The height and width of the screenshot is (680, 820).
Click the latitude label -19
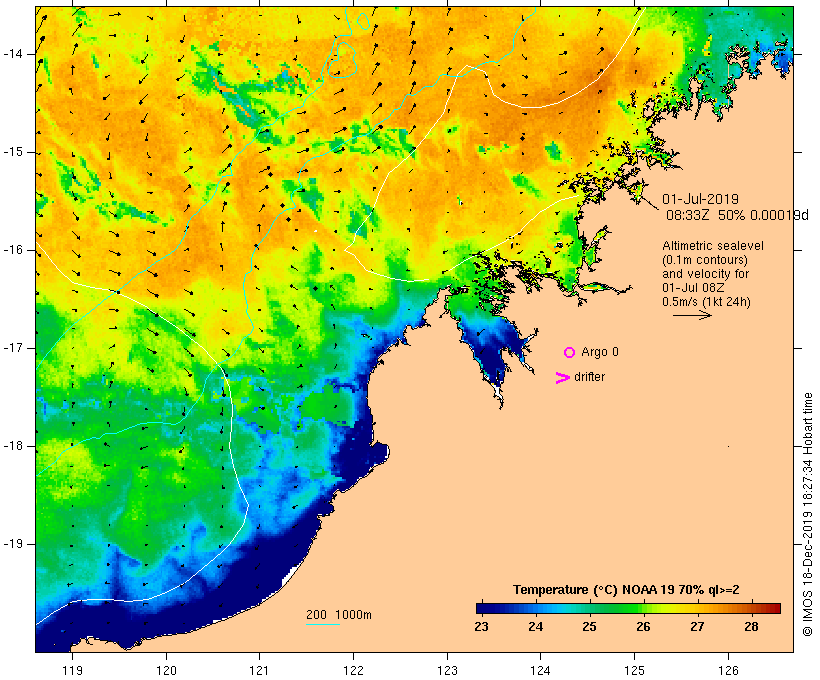click(x=13, y=544)
